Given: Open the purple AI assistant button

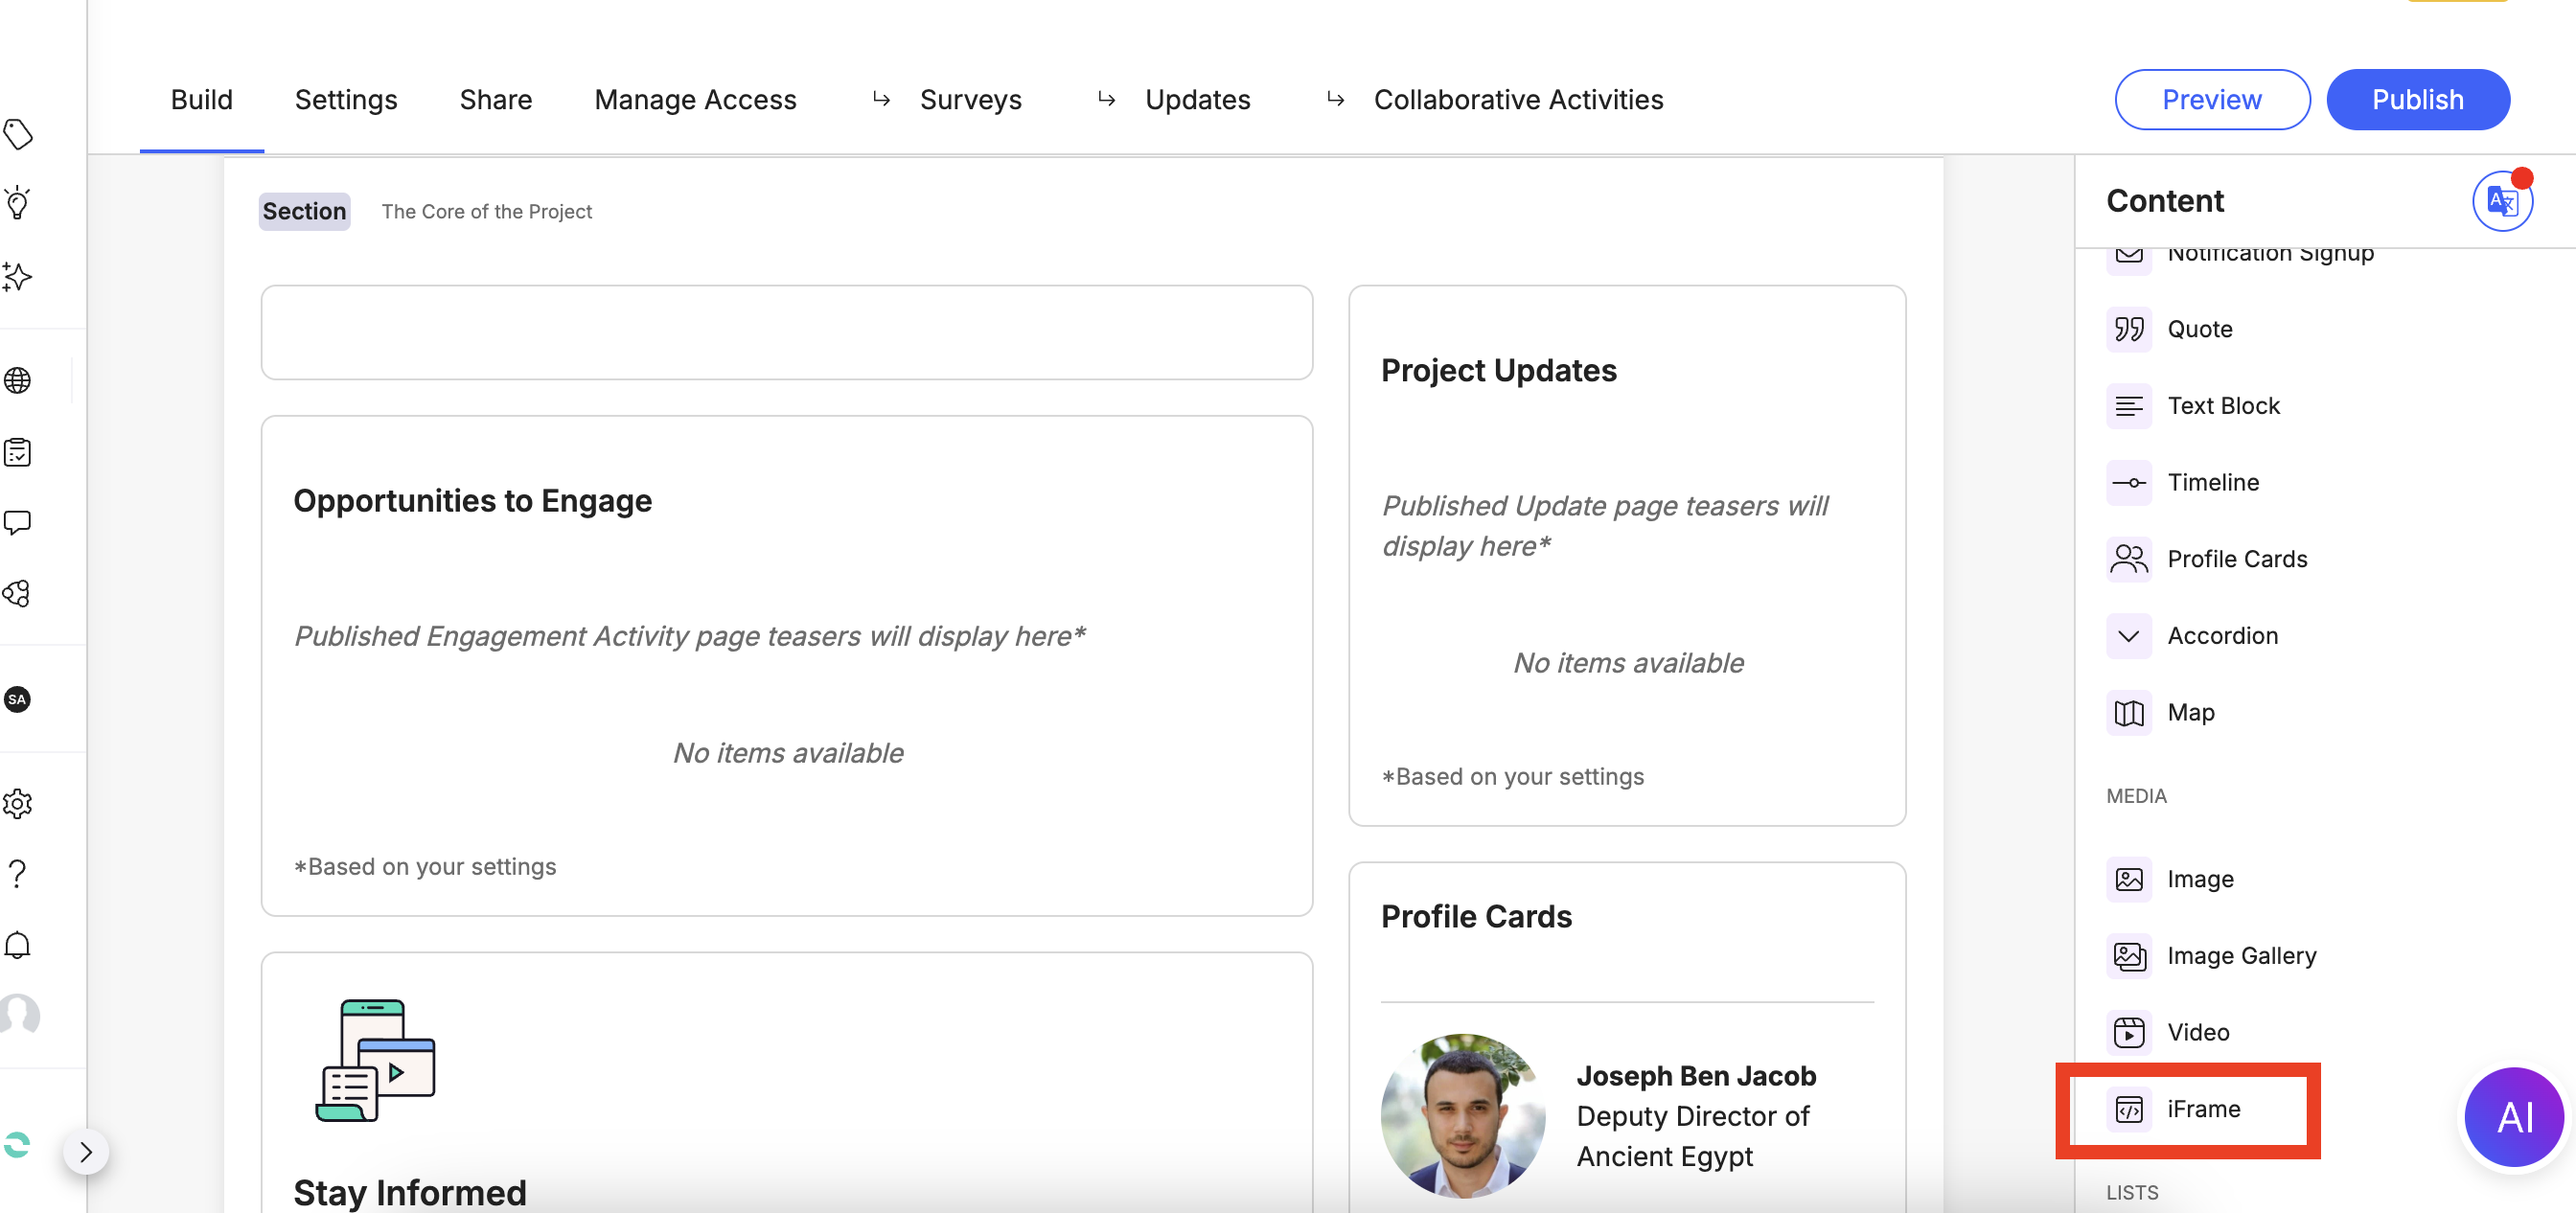Looking at the screenshot, I should pyautogui.click(x=2514, y=1117).
